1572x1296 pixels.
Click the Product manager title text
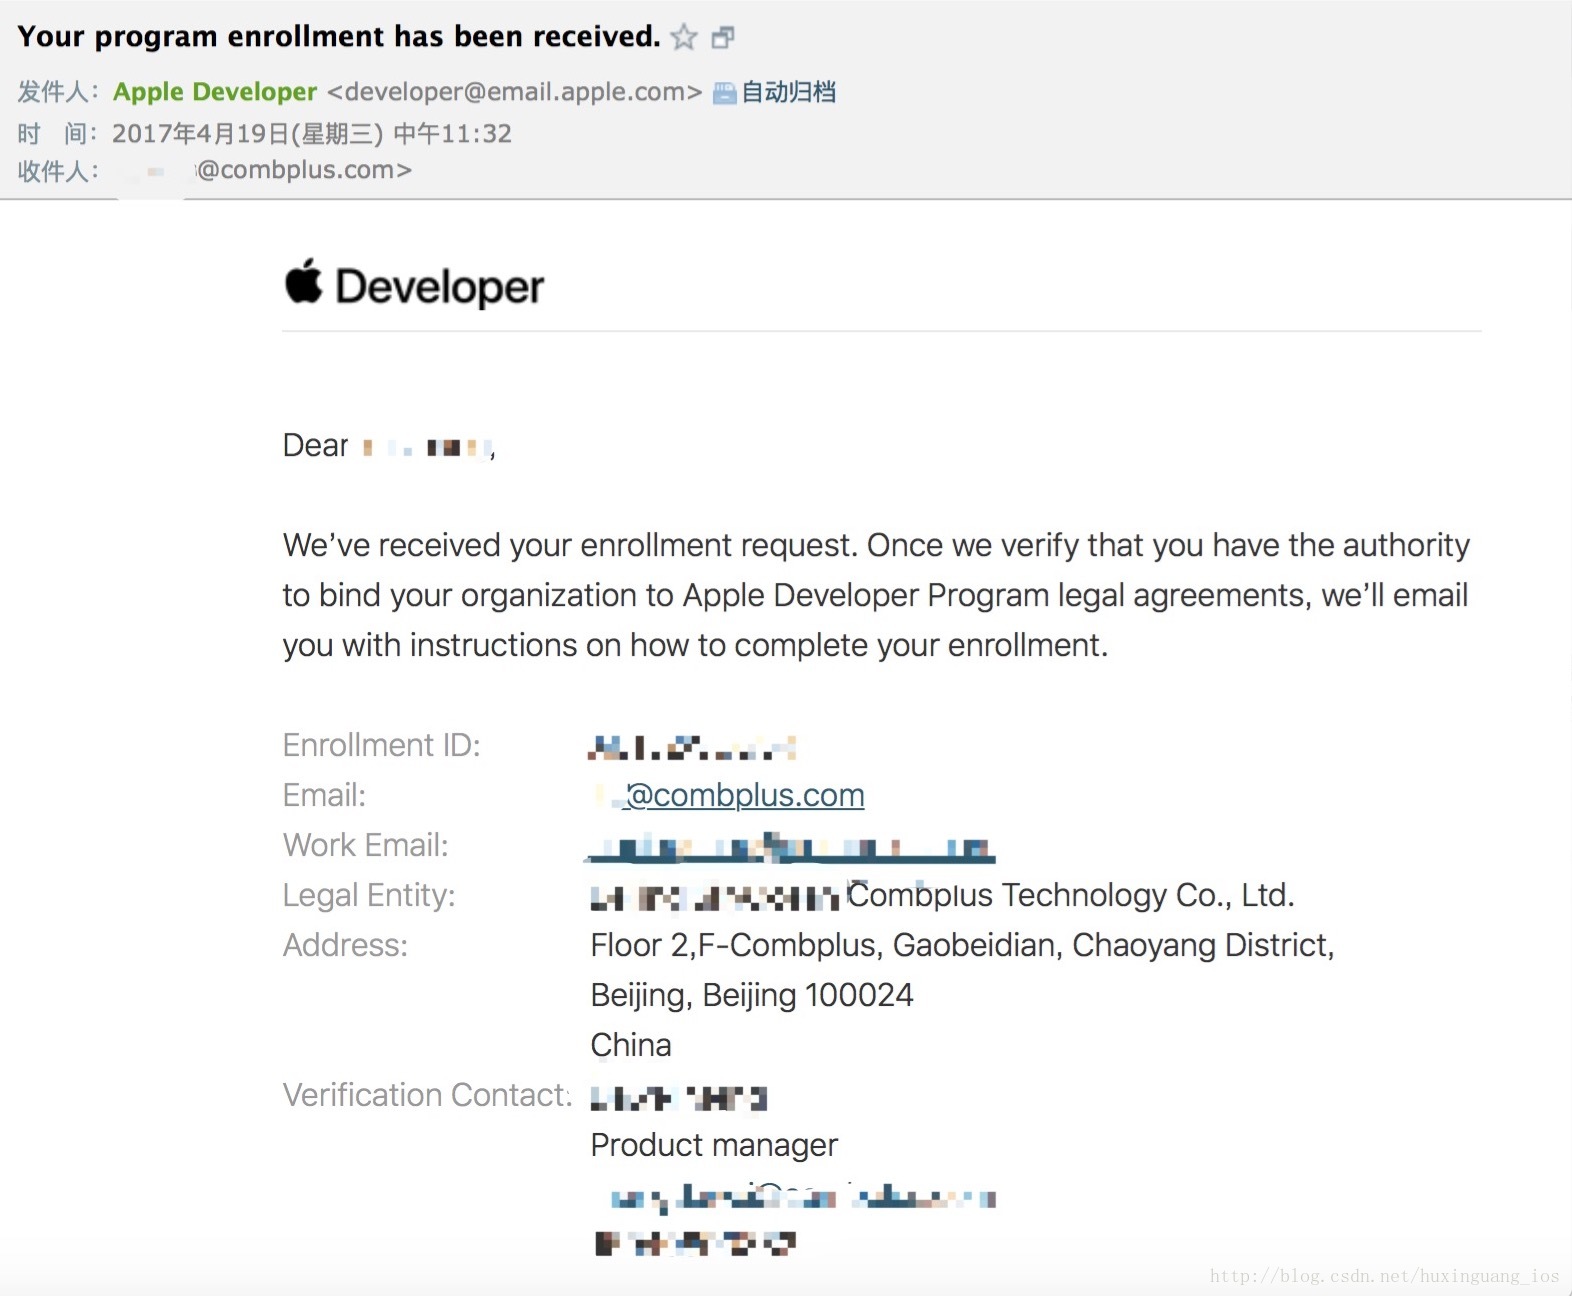tap(714, 1145)
